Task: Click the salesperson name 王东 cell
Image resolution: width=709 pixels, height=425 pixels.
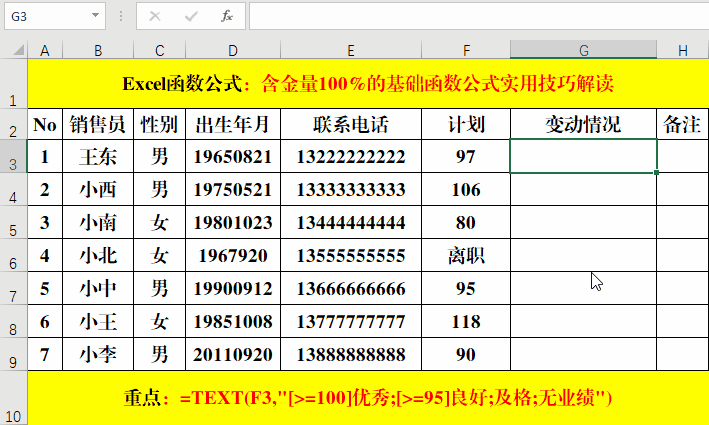Action: tap(97, 156)
